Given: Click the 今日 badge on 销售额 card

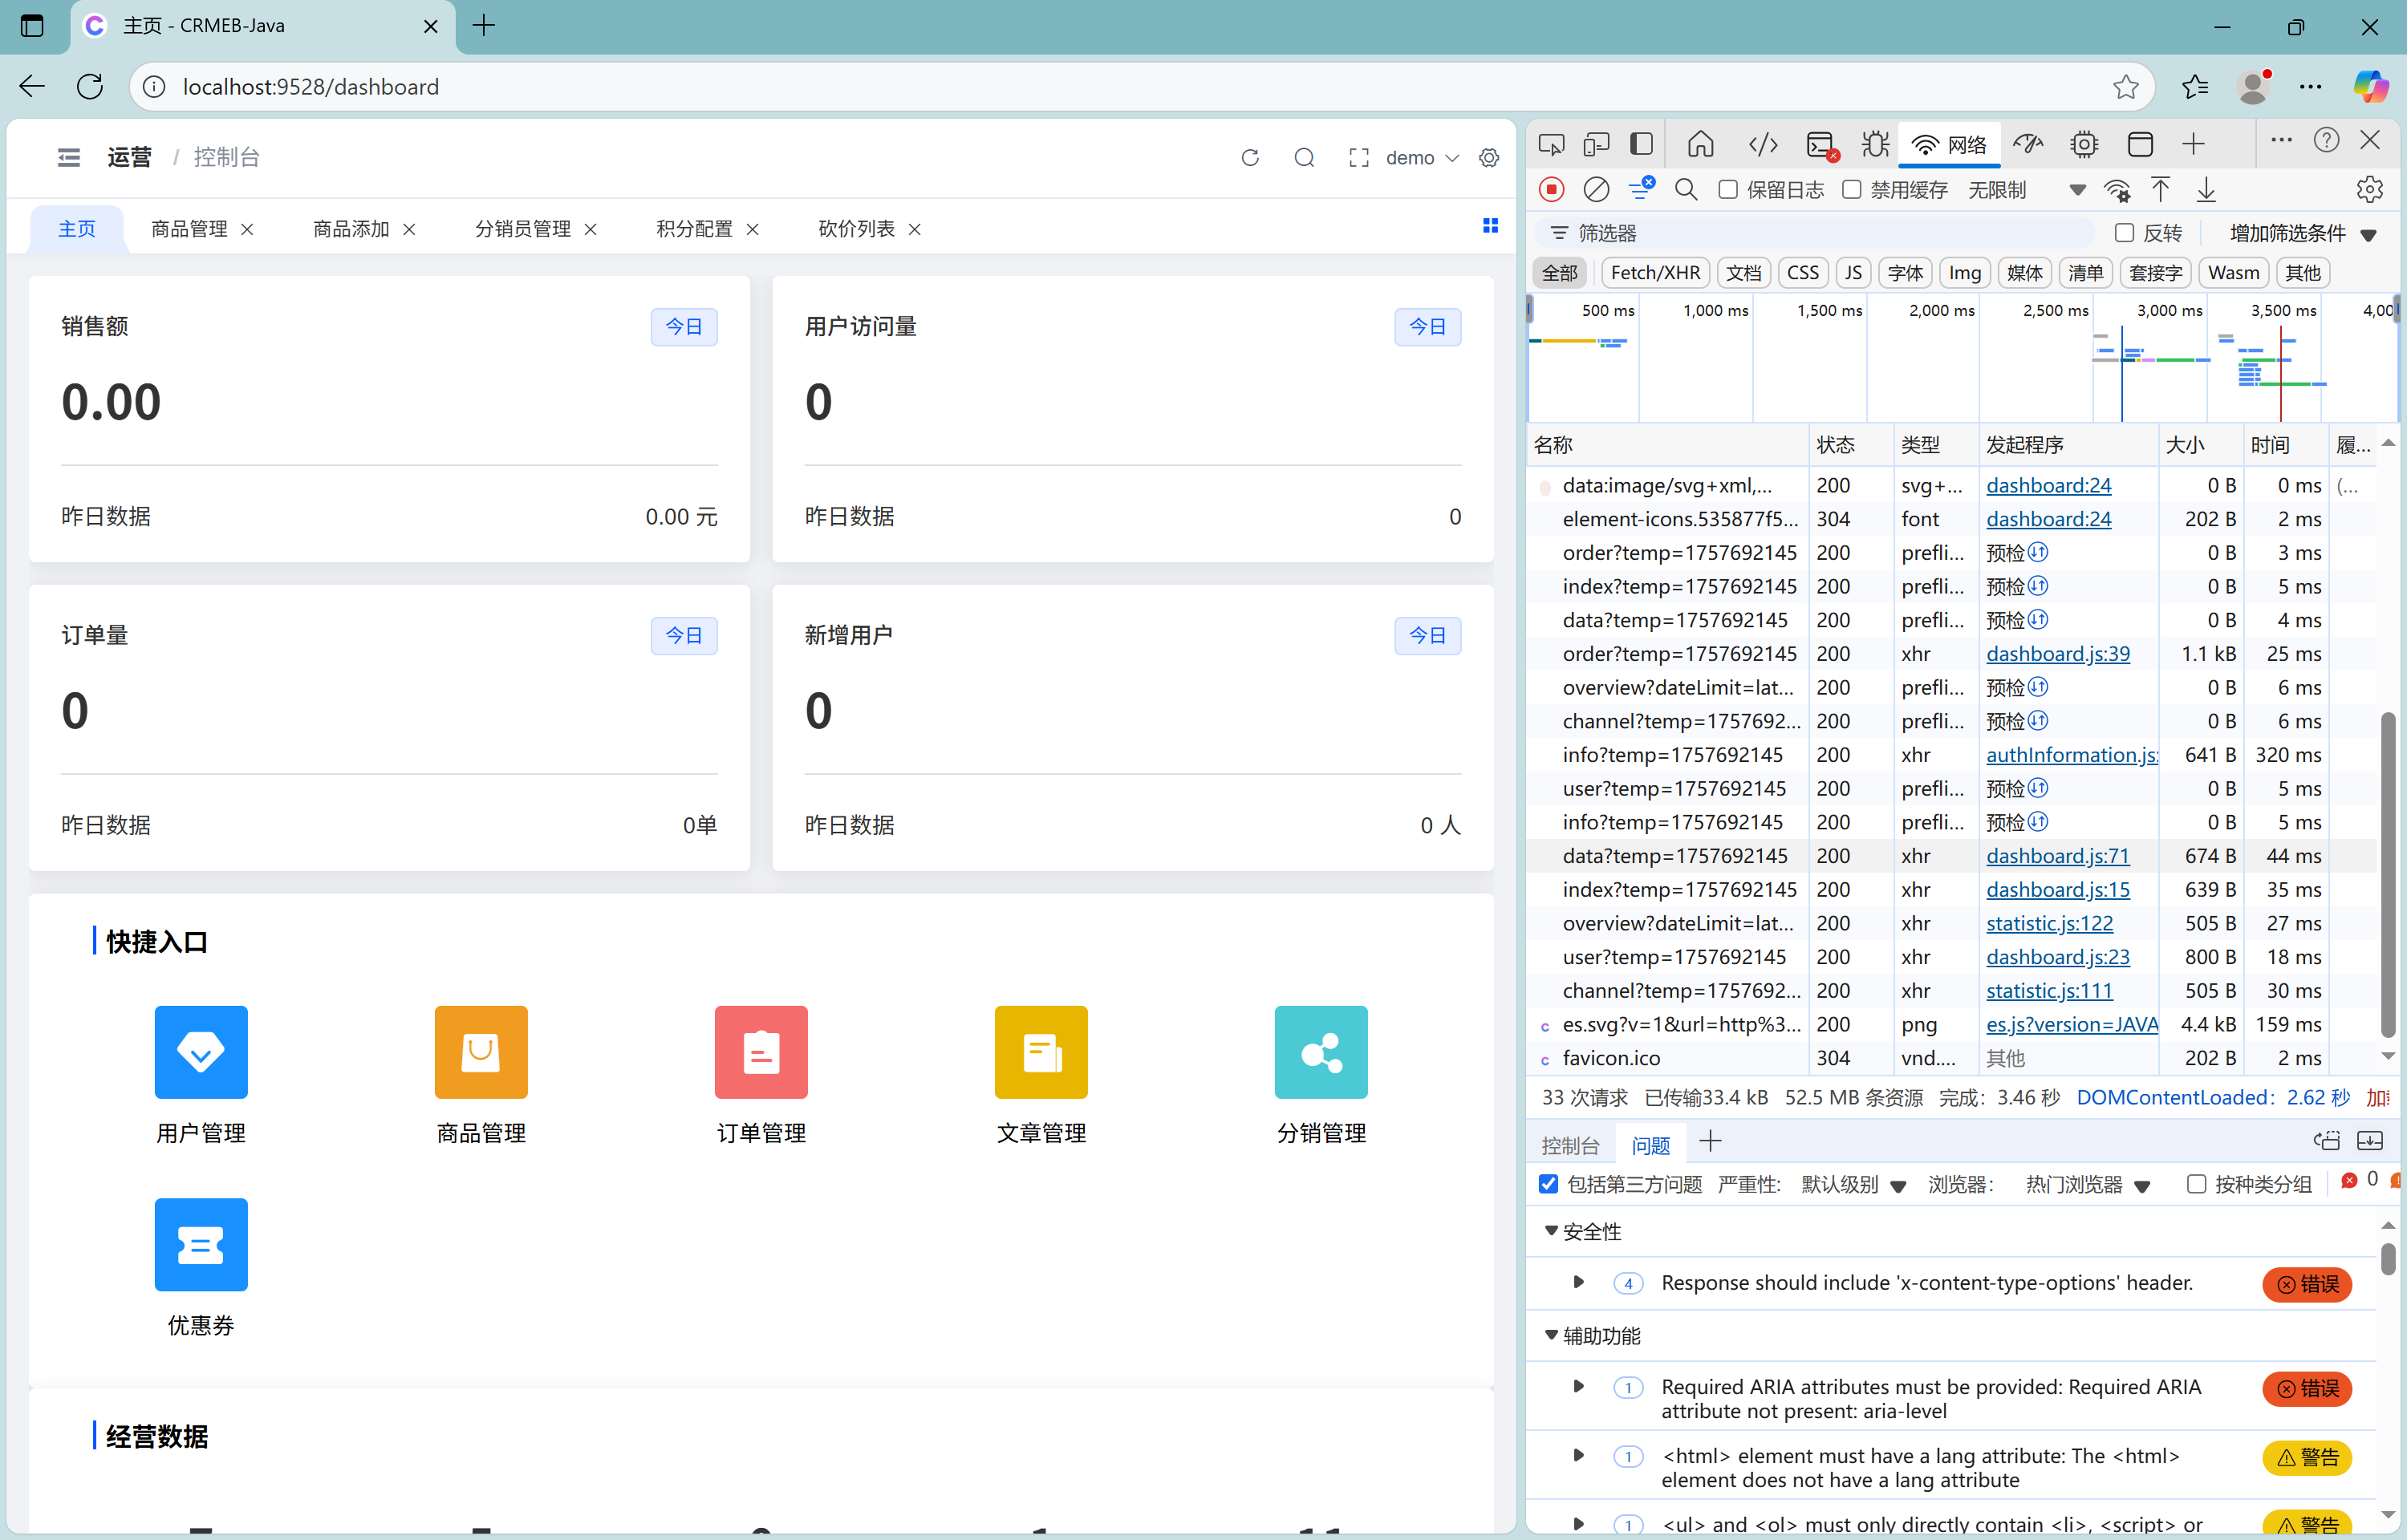Looking at the screenshot, I should [x=684, y=326].
